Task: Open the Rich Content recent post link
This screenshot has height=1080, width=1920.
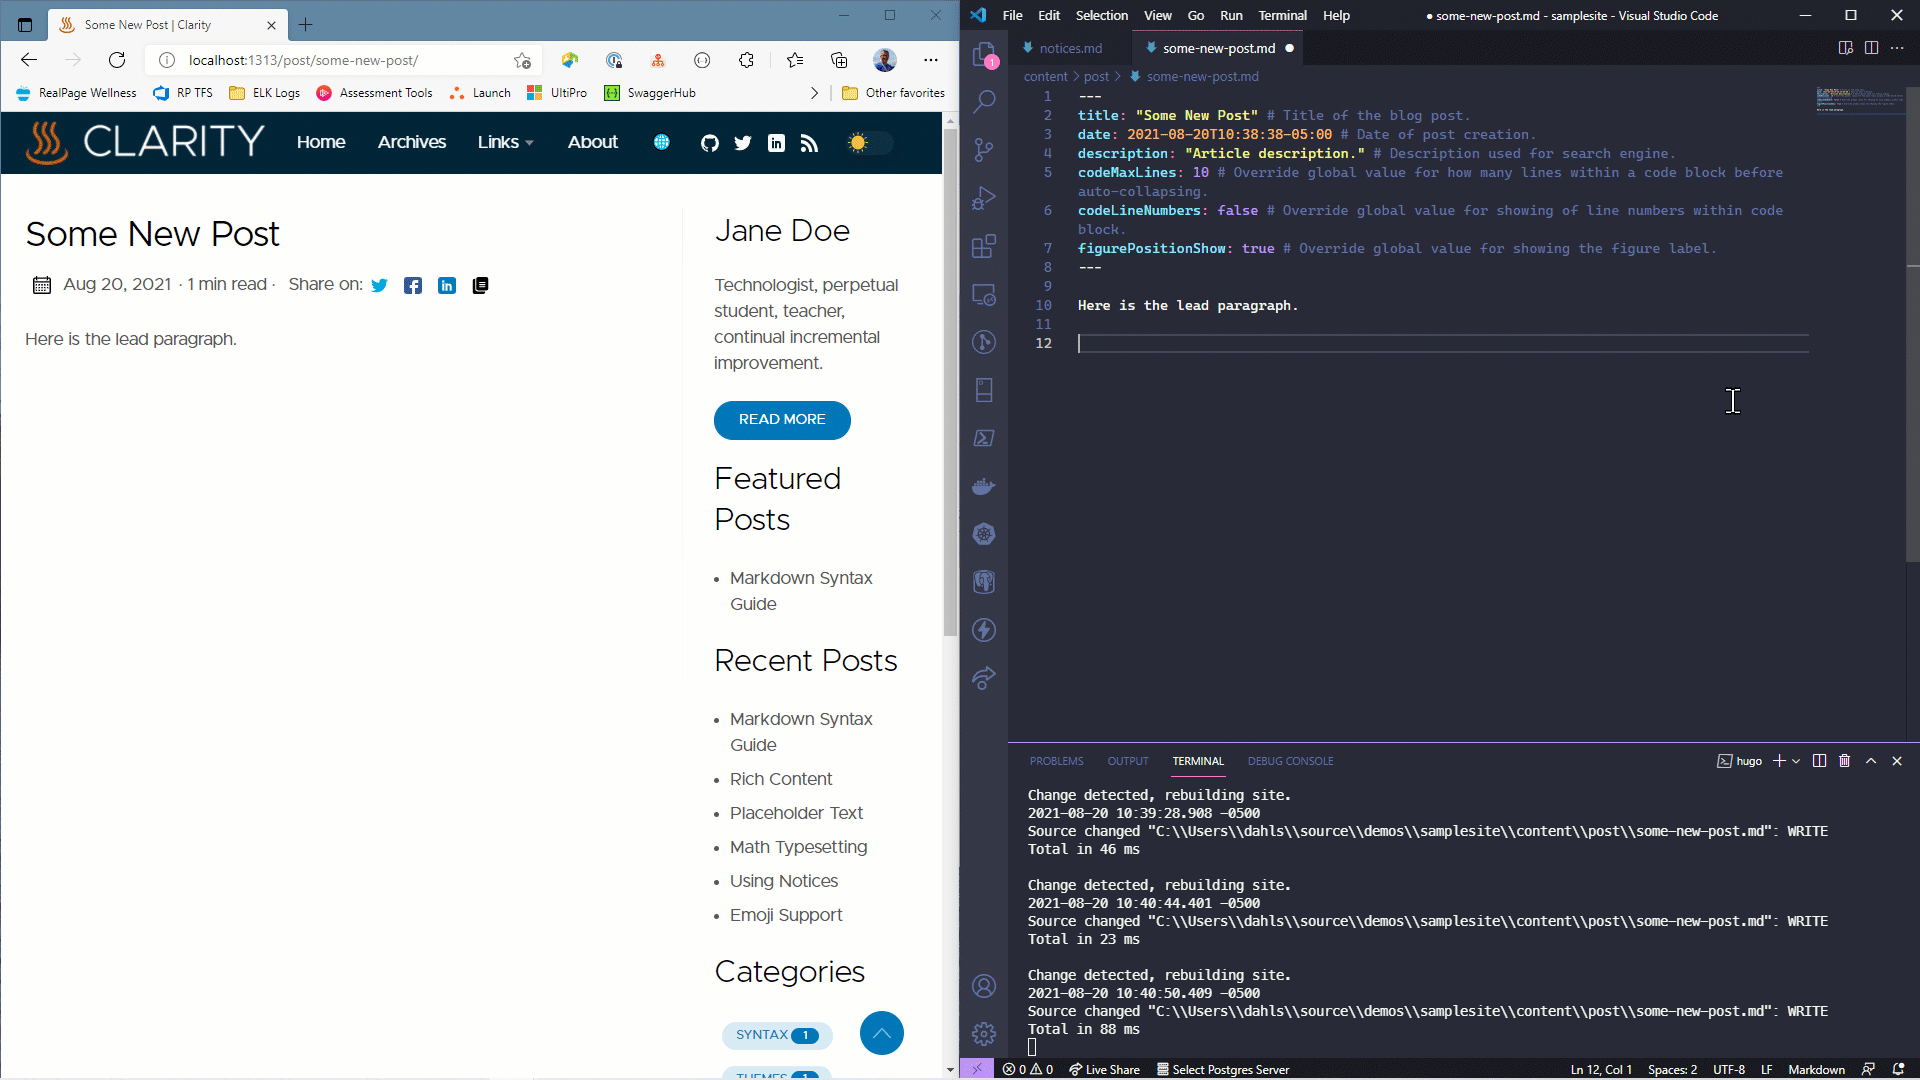Action: pos(780,779)
